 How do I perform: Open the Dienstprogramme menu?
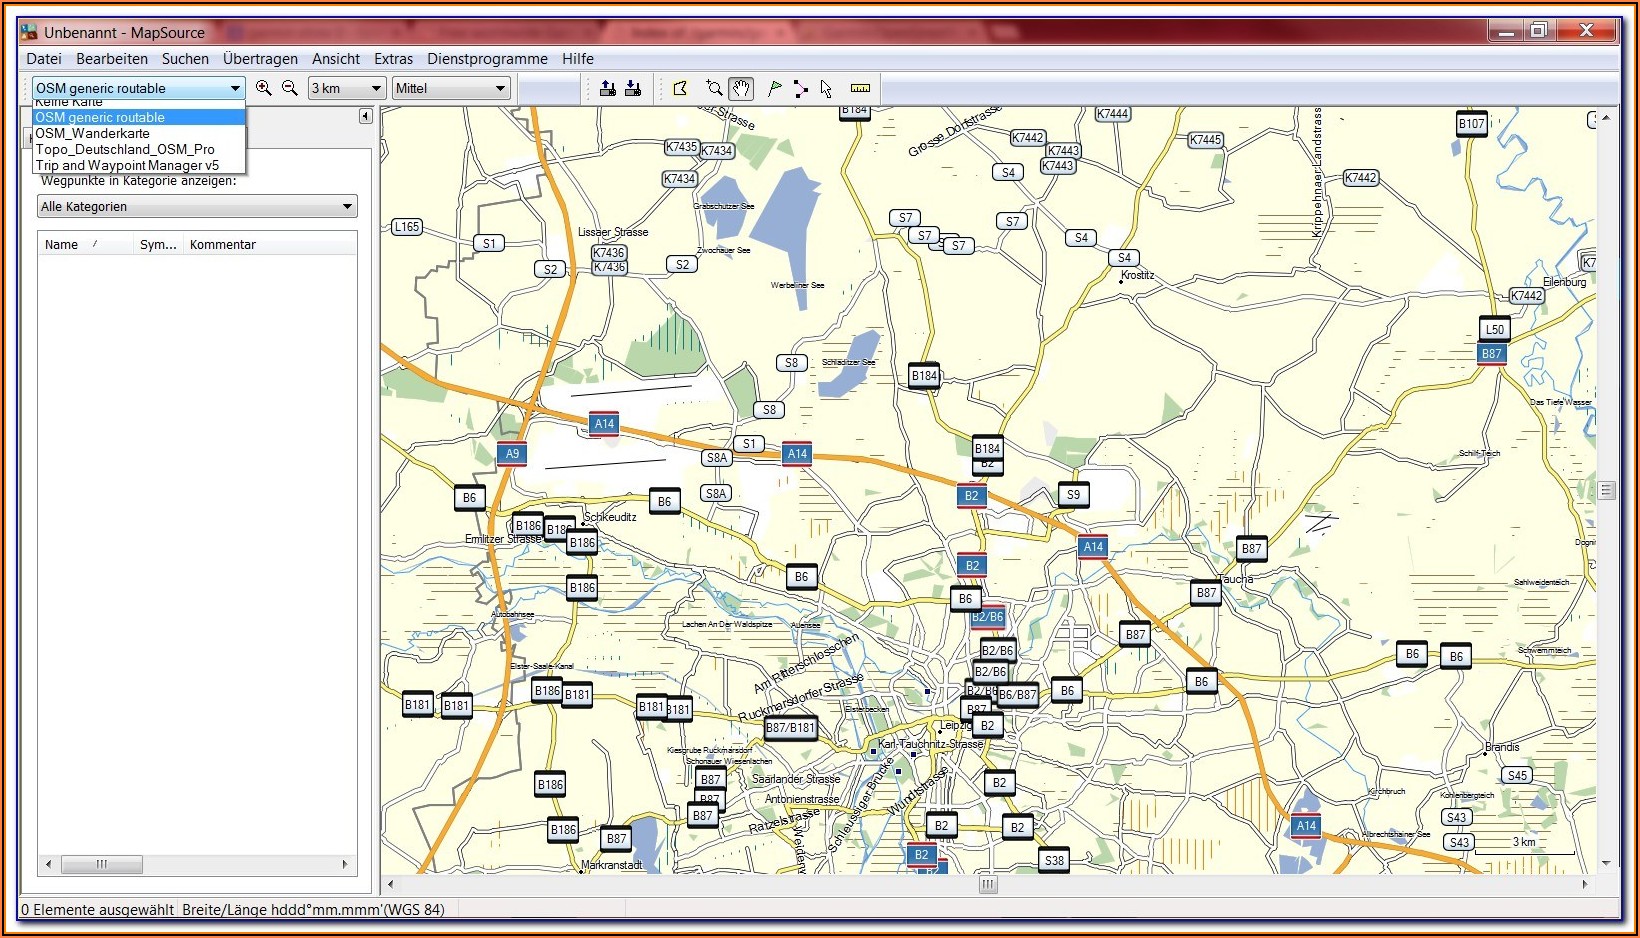[x=487, y=59]
